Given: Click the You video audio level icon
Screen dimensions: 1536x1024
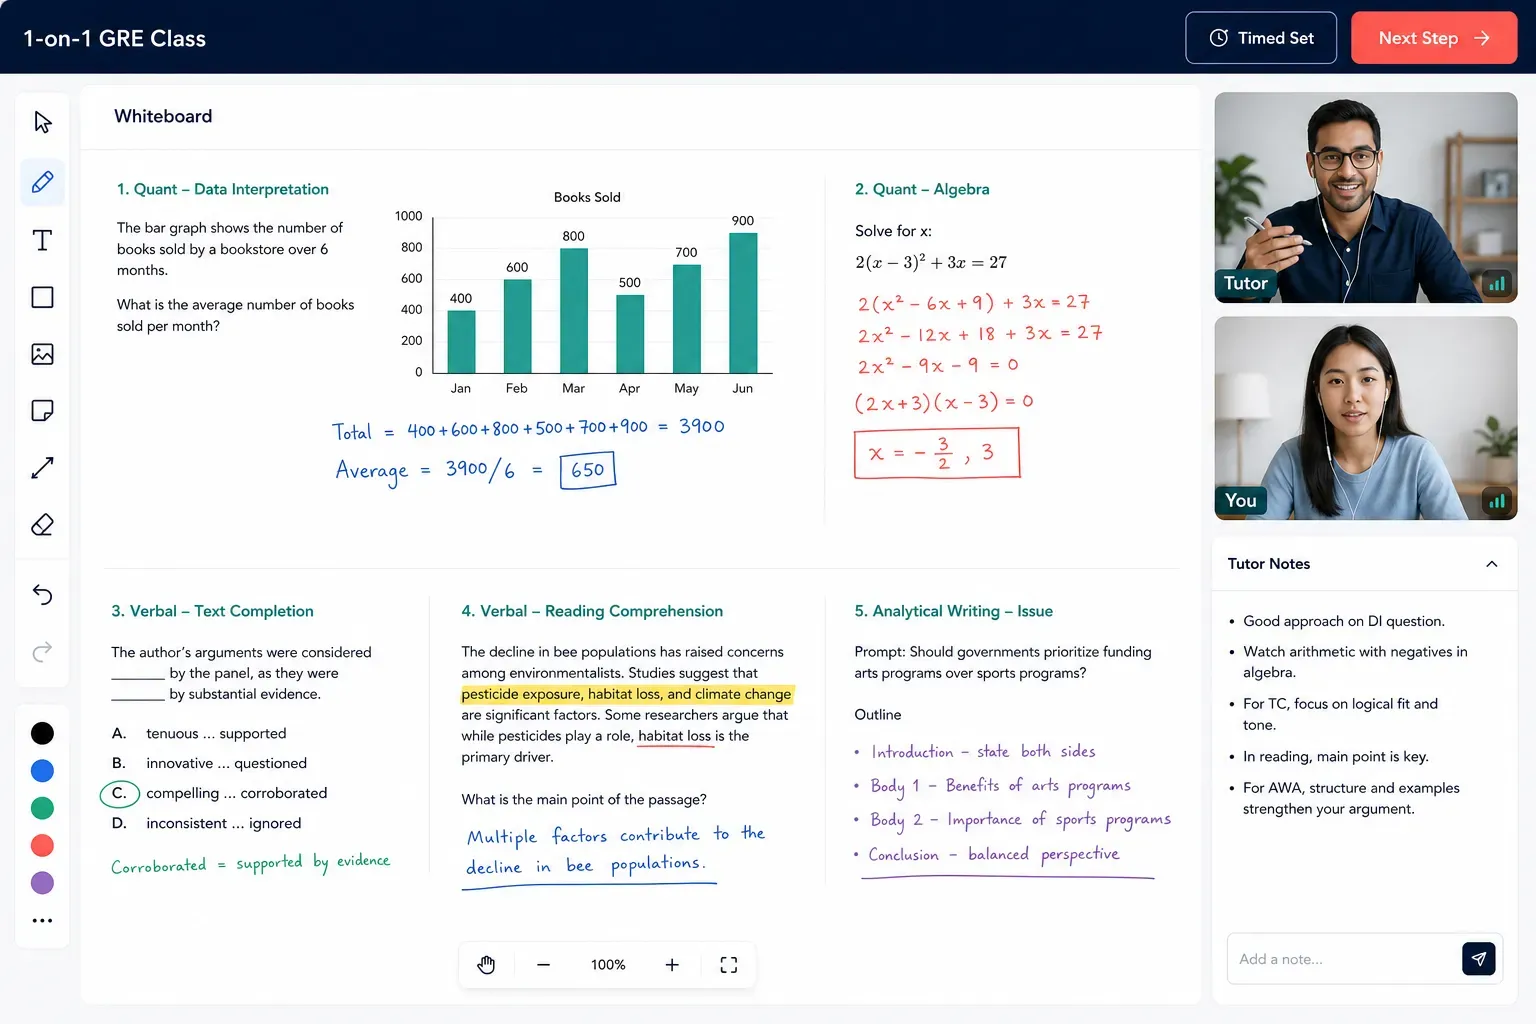Looking at the screenshot, I should click(1497, 501).
